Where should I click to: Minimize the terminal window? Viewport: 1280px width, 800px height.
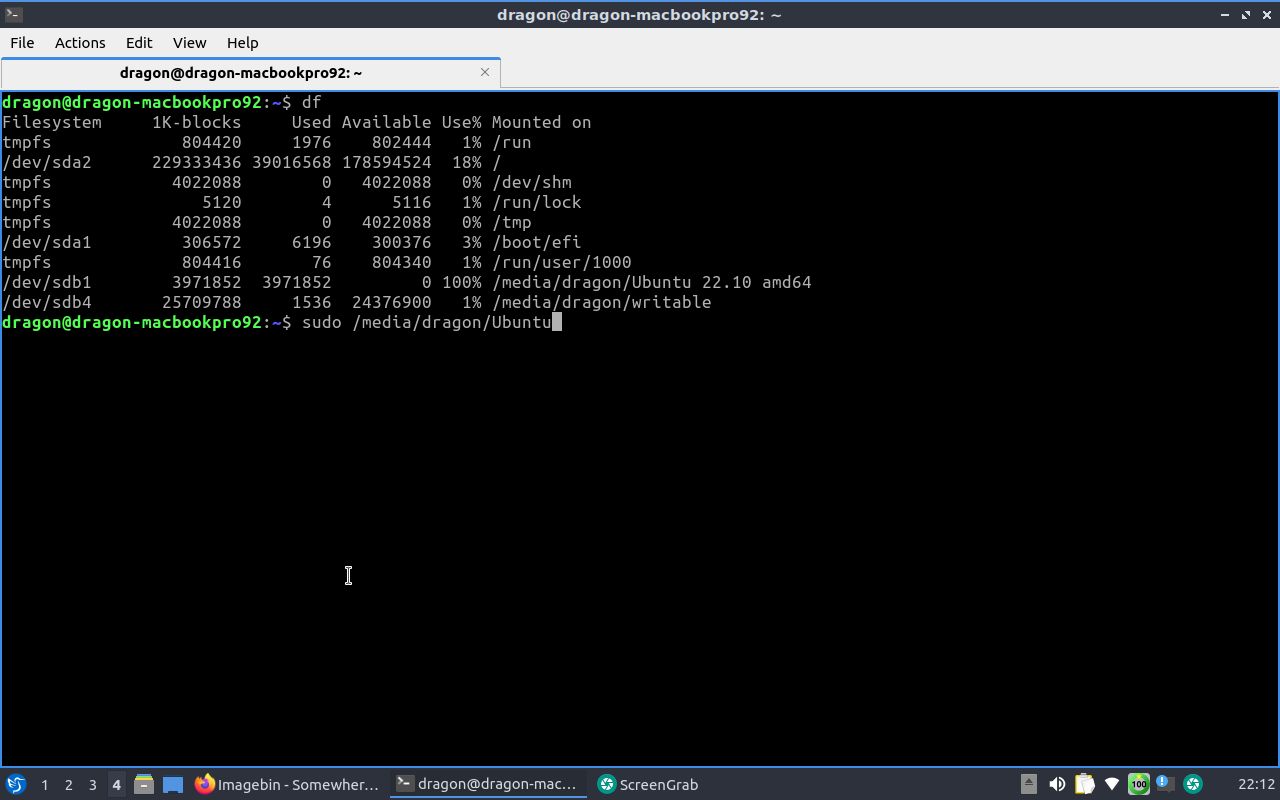click(1225, 15)
